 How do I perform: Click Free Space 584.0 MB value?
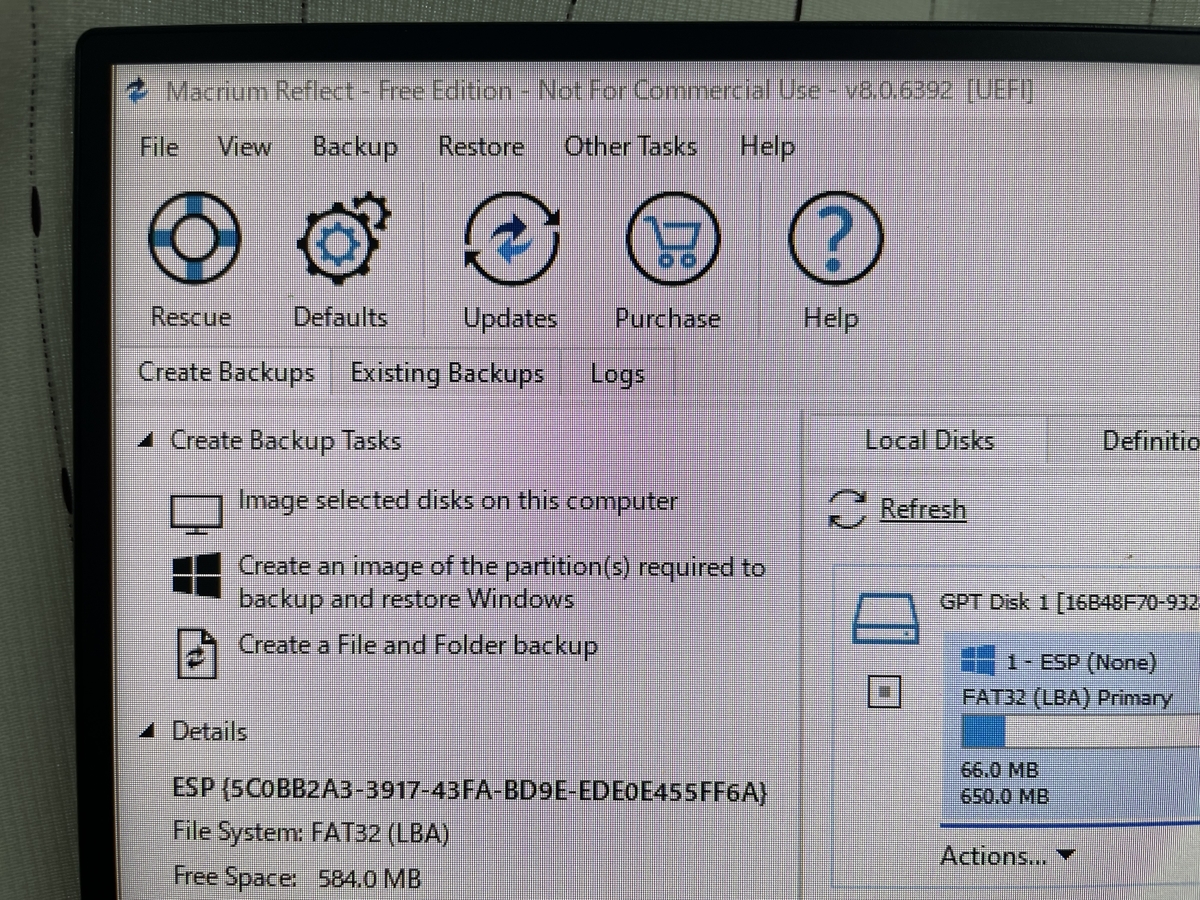(369, 879)
